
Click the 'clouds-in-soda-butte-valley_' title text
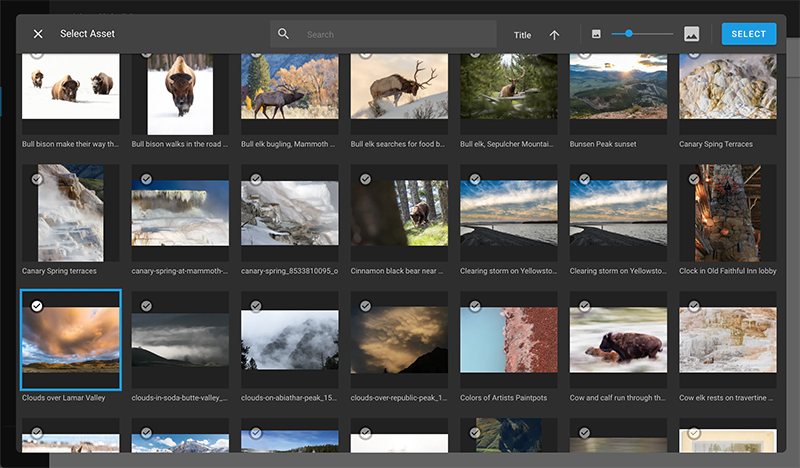point(179,398)
